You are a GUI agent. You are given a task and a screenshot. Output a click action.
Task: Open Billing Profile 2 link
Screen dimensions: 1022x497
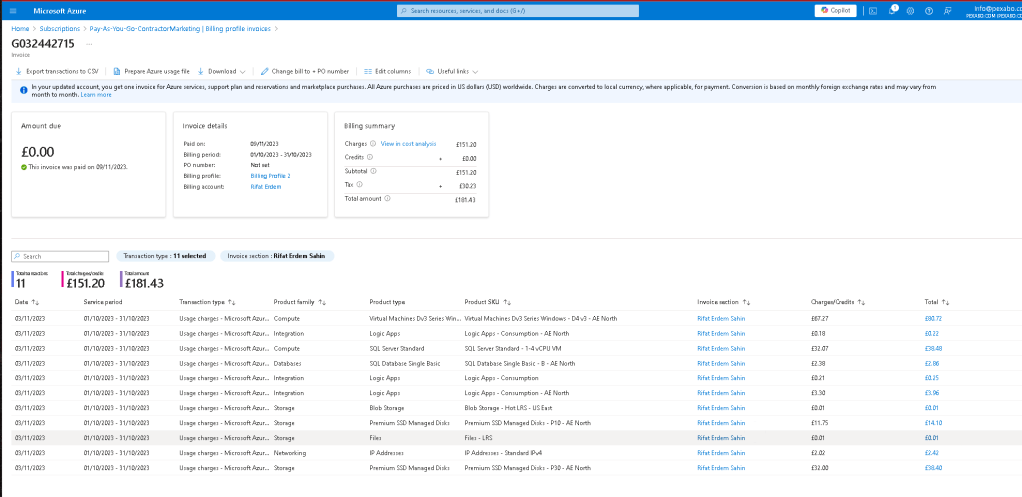270,176
